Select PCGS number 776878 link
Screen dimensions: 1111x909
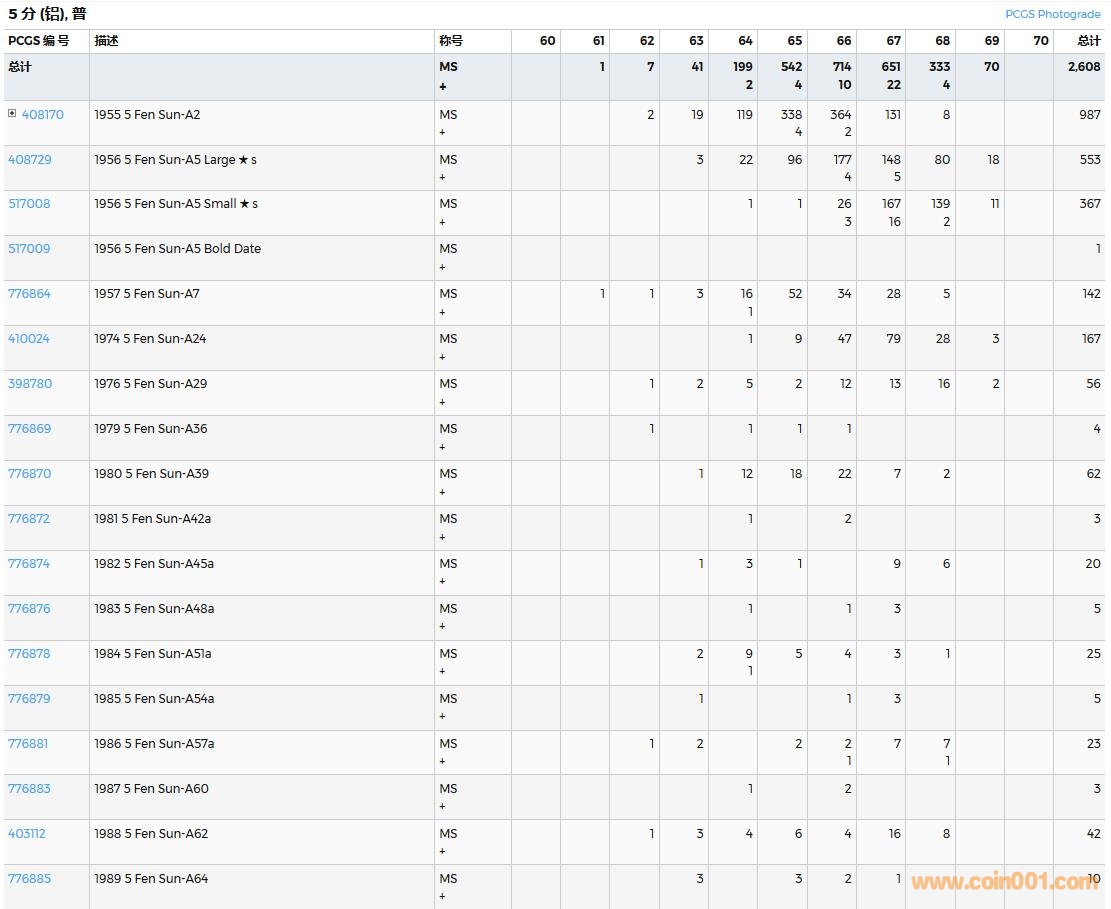[x=29, y=654]
